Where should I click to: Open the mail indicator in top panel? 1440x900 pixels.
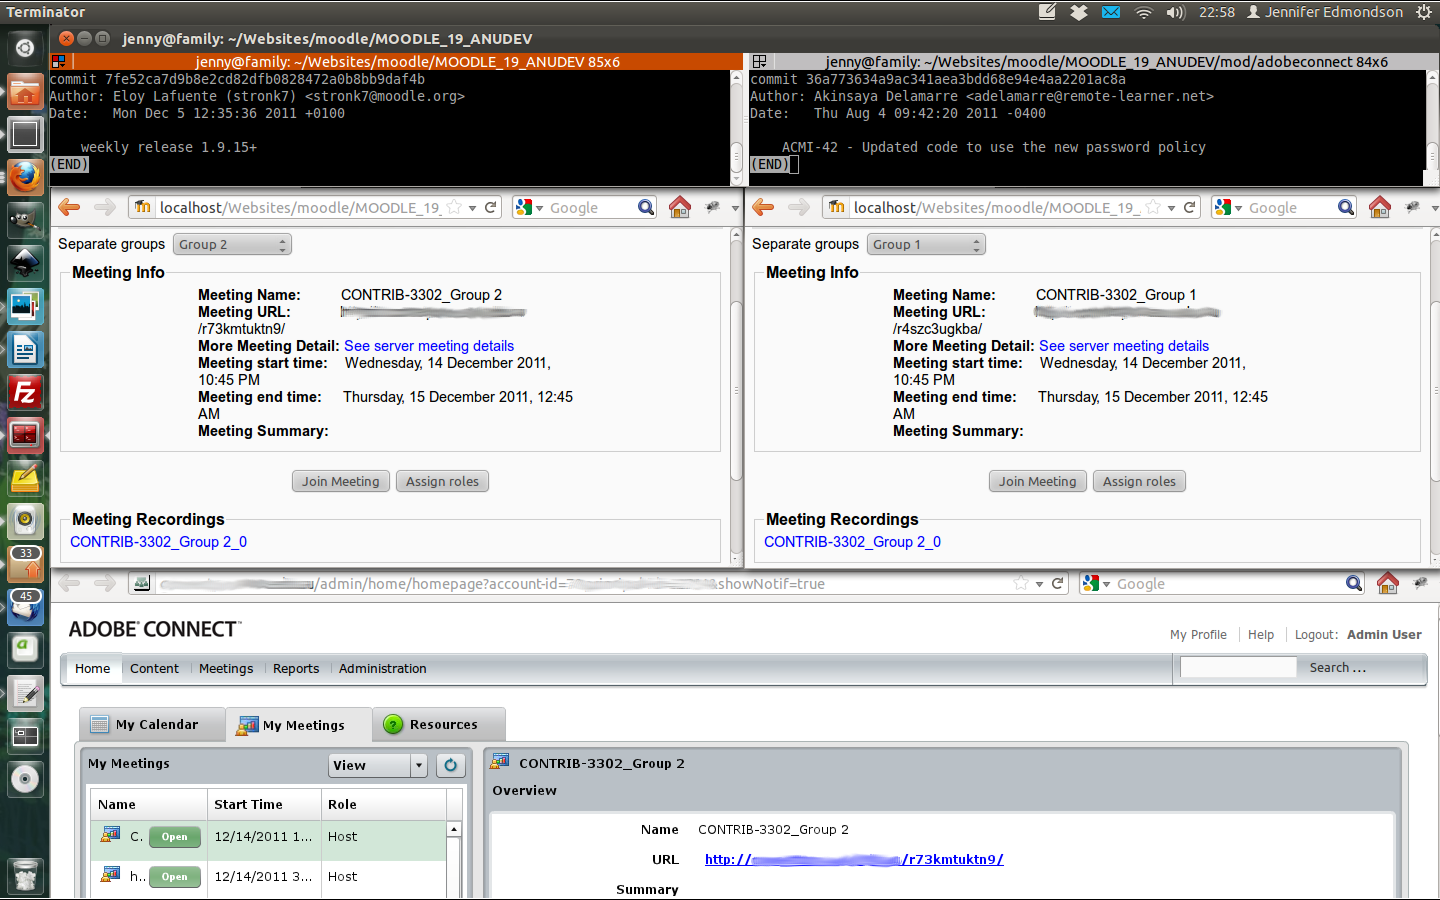coord(1111,12)
